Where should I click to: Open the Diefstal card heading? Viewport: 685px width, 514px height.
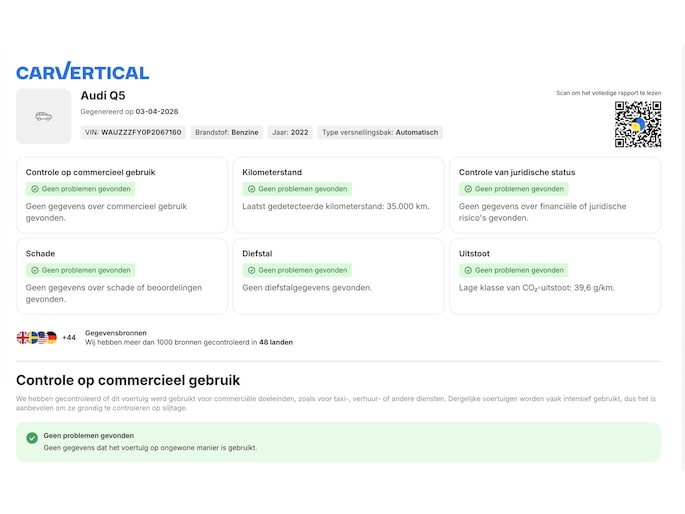(258, 253)
